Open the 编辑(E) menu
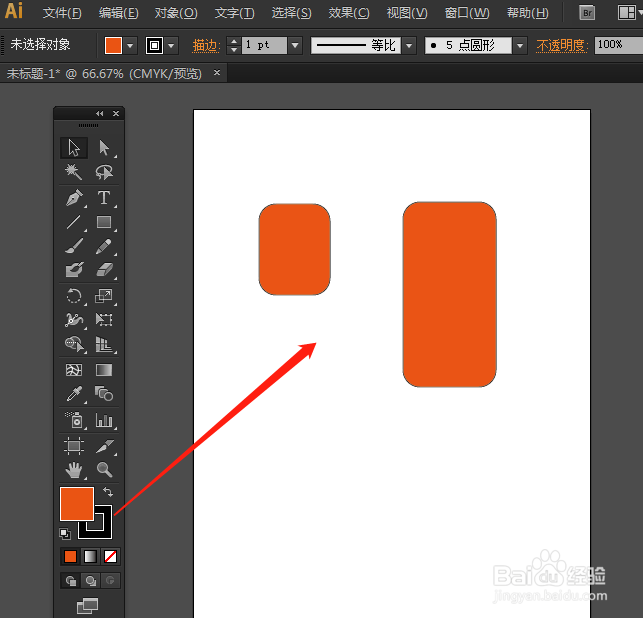This screenshot has width=643, height=618. pyautogui.click(x=119, y=13)
